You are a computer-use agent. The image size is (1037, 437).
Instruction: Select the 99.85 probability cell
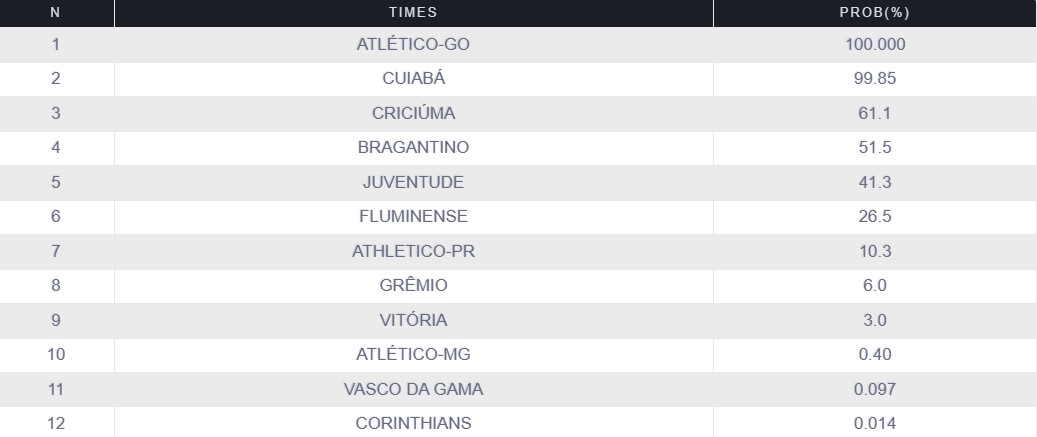(875, 79)
